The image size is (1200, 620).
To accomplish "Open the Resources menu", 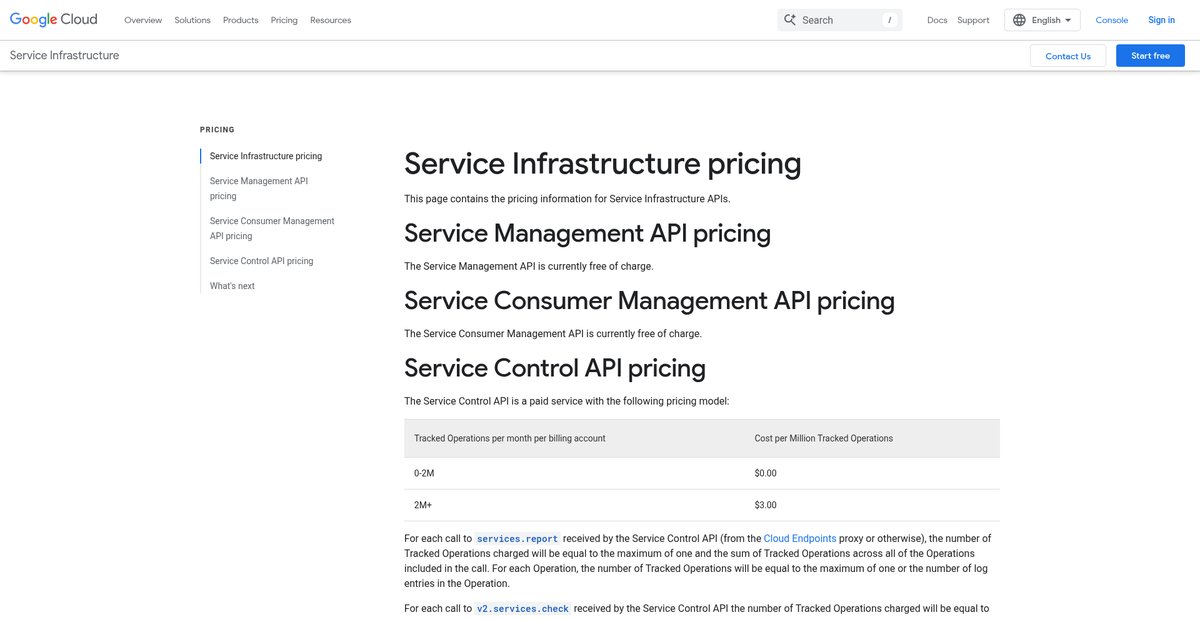I will (x=330, y=20).
